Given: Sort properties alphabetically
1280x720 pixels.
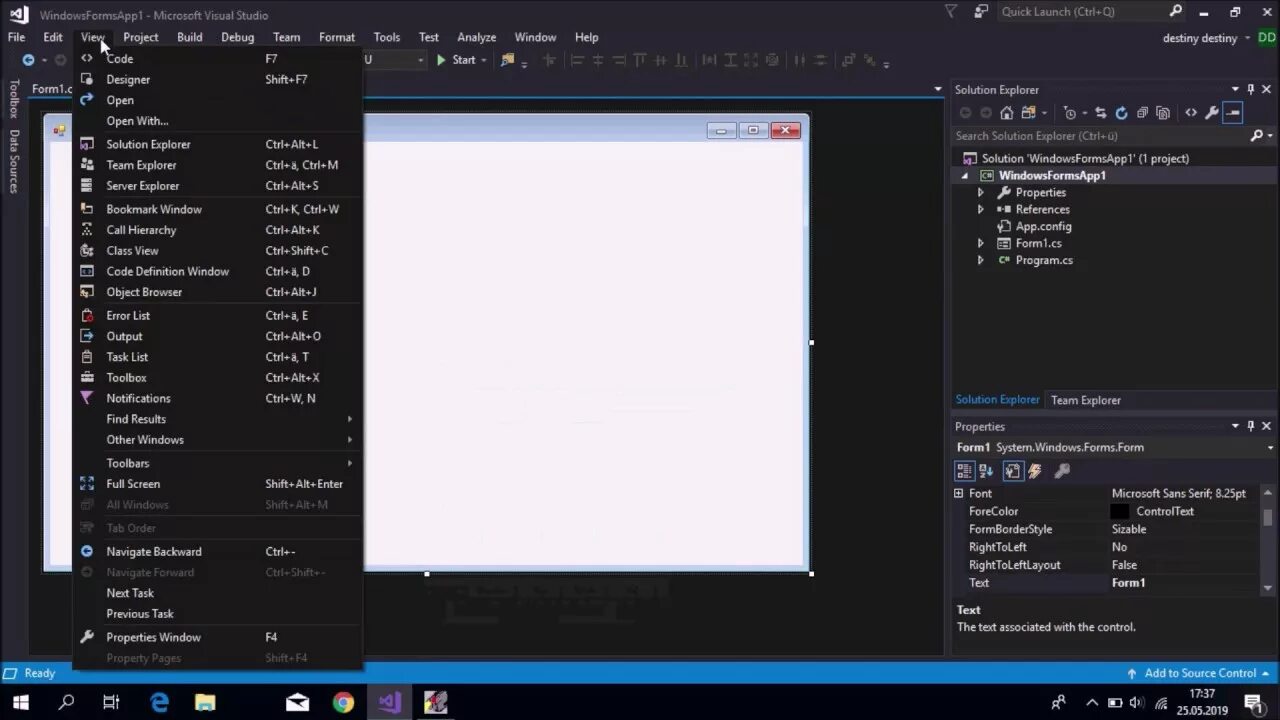Looking at the screenshot, I should pos(986,471).
